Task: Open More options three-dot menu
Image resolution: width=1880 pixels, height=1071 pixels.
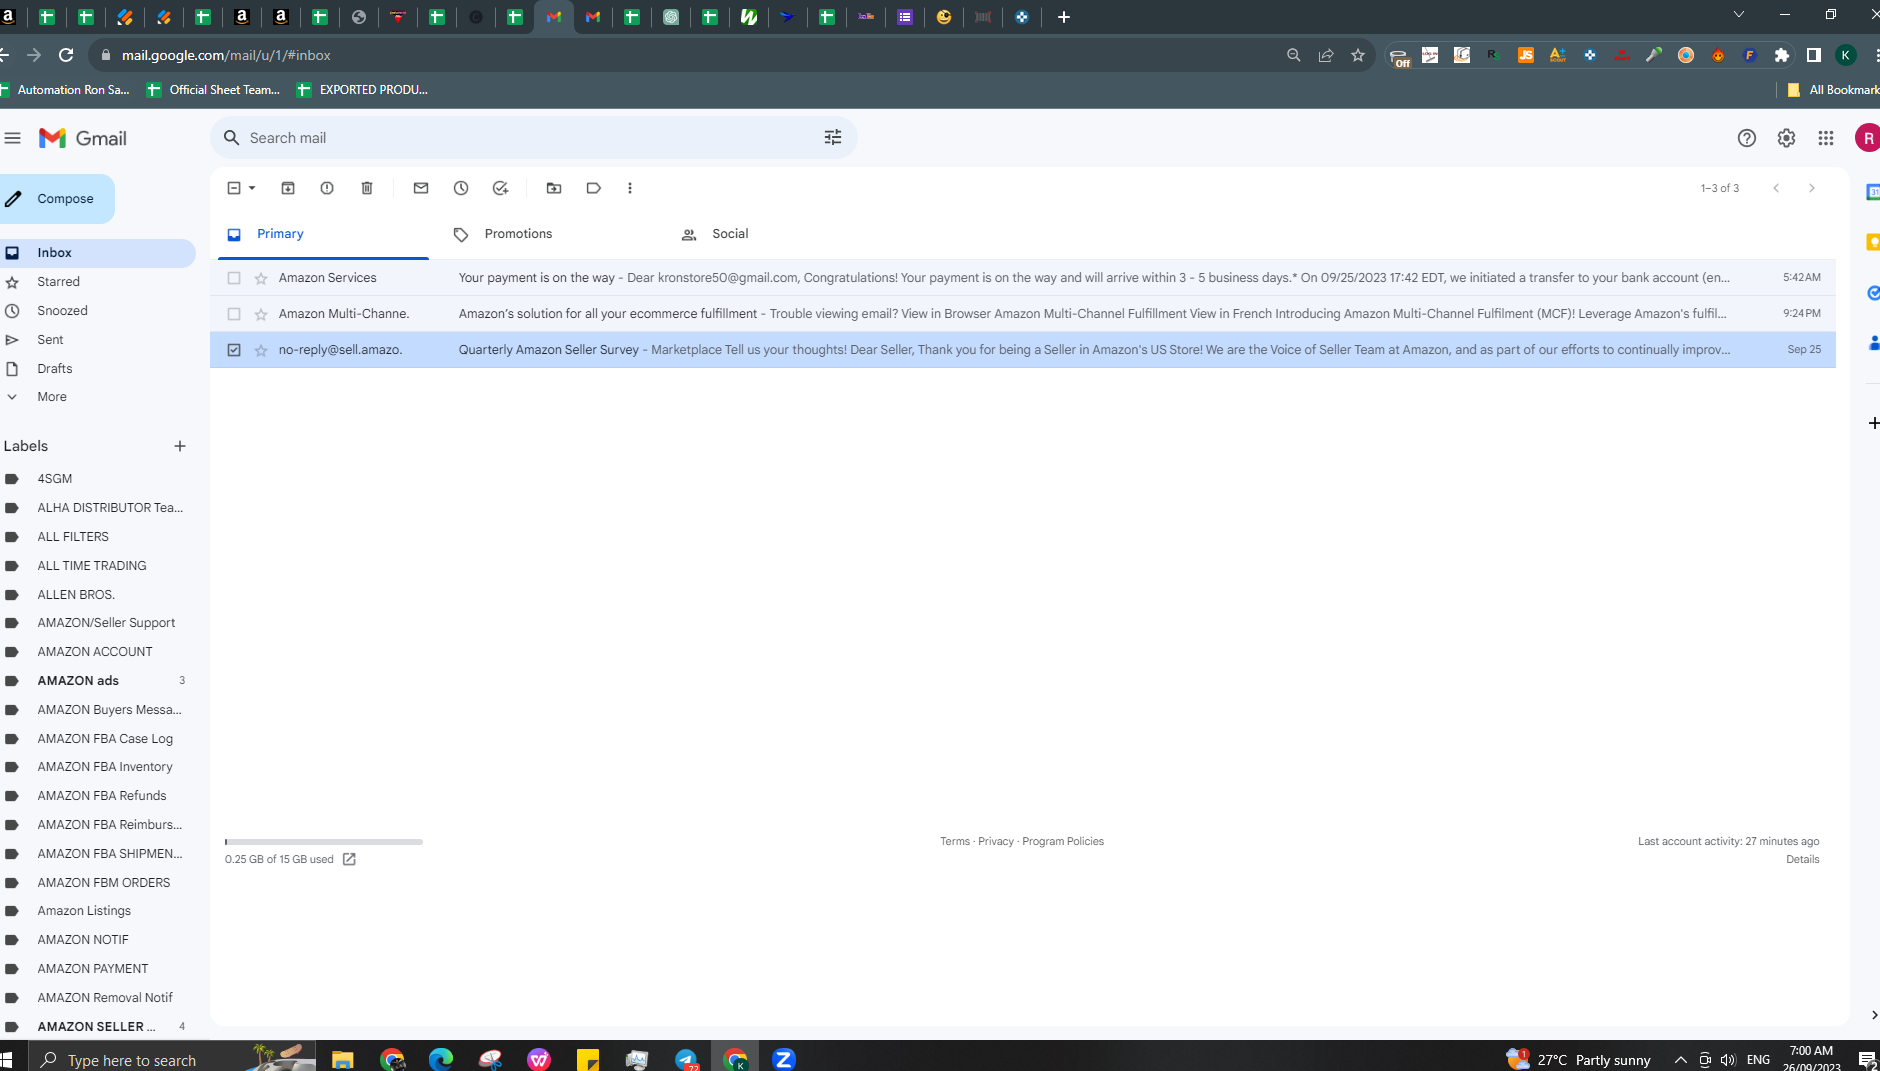Action: point(630,188)
